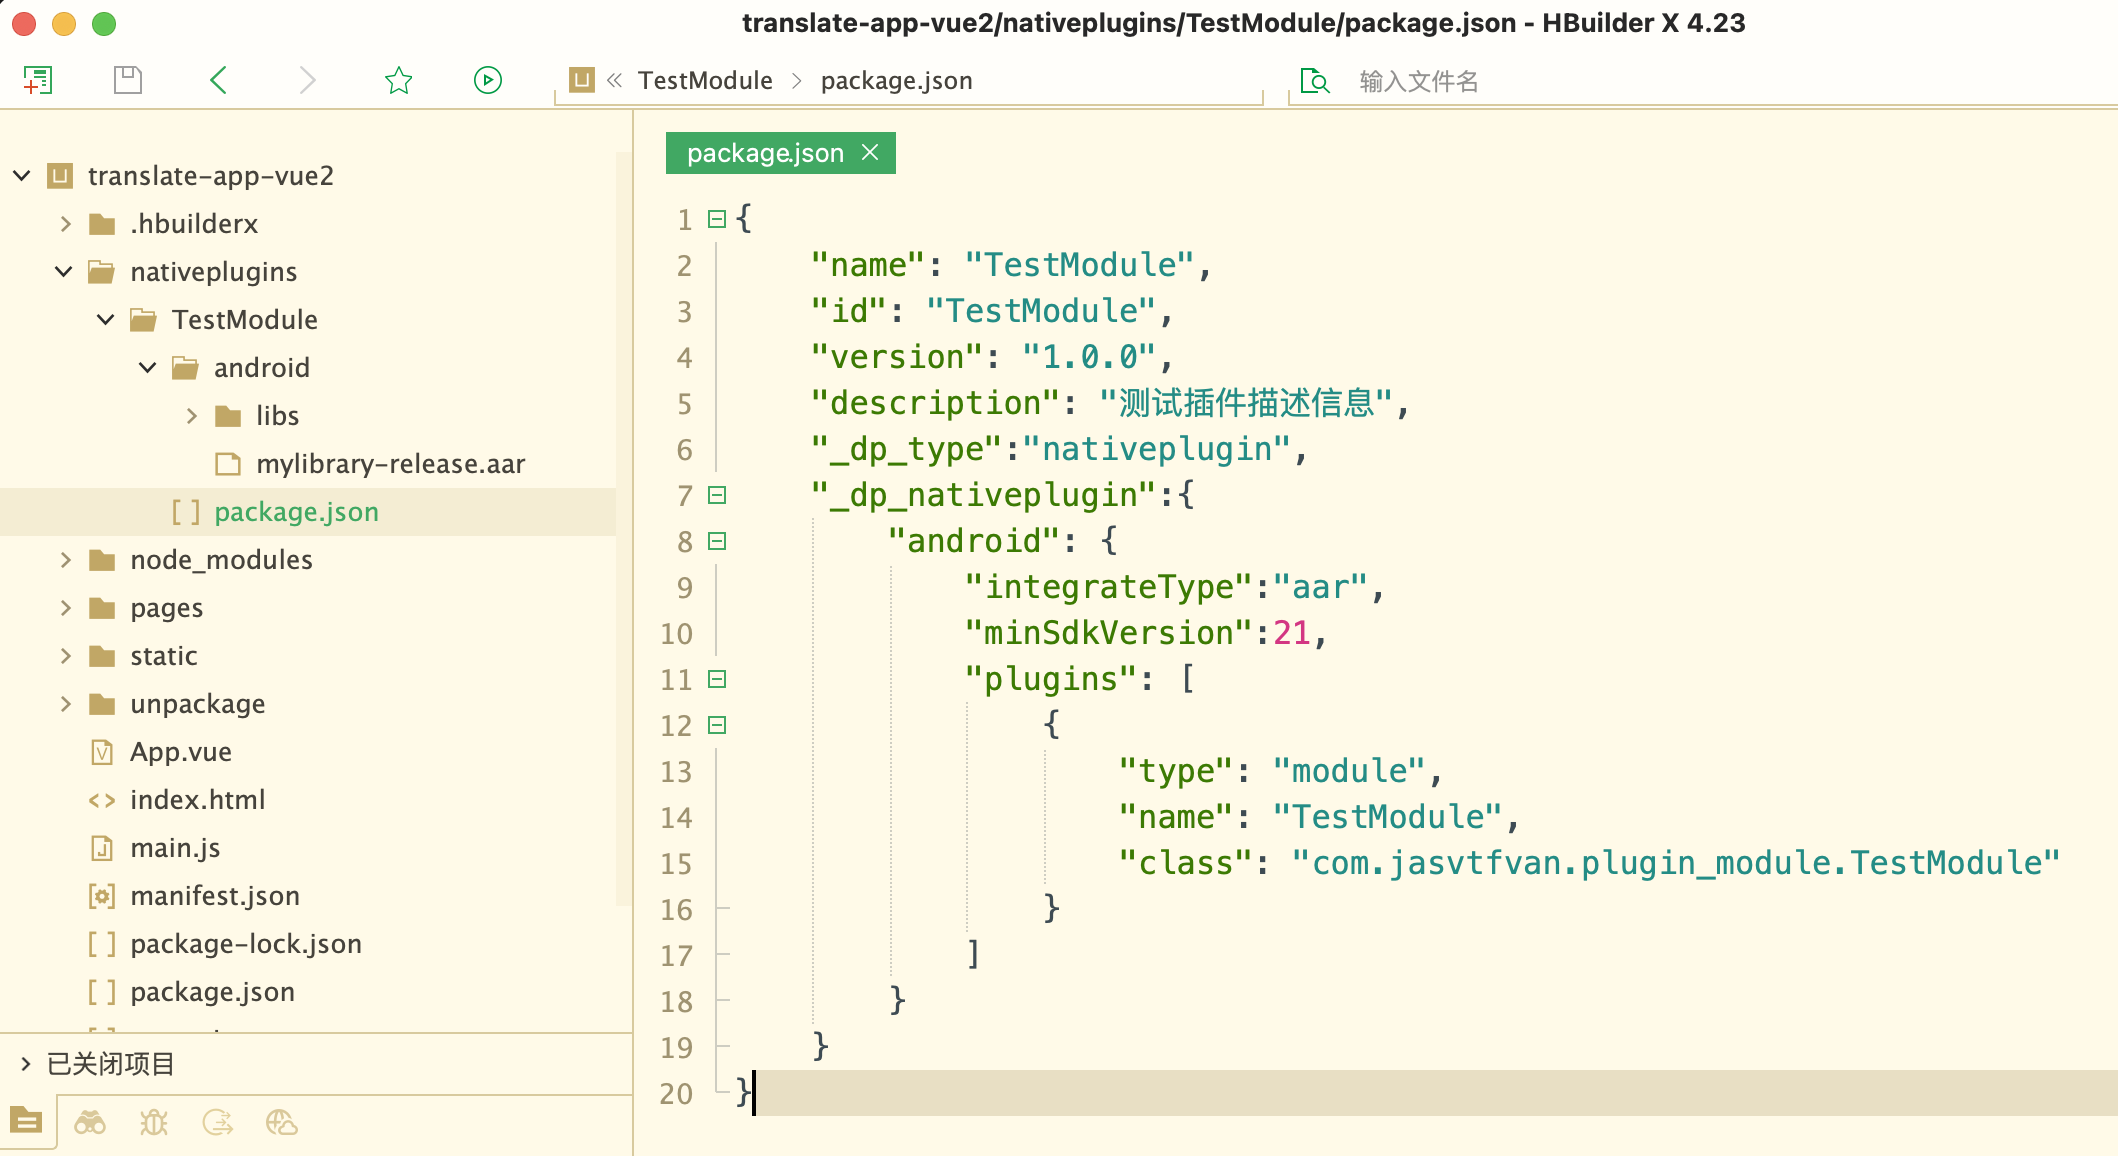The width and height of the screenshot is (2118, 1156).
Task: Select mylibrary-release.aar in the tree
Action: pos(390,464)
